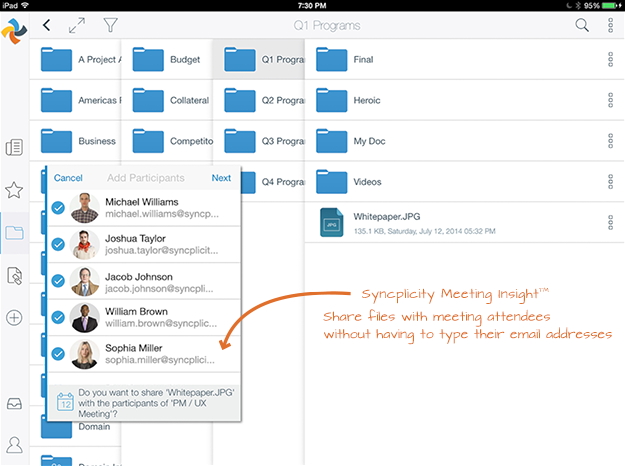Tap Next in Add Participants

click(221, 178)
